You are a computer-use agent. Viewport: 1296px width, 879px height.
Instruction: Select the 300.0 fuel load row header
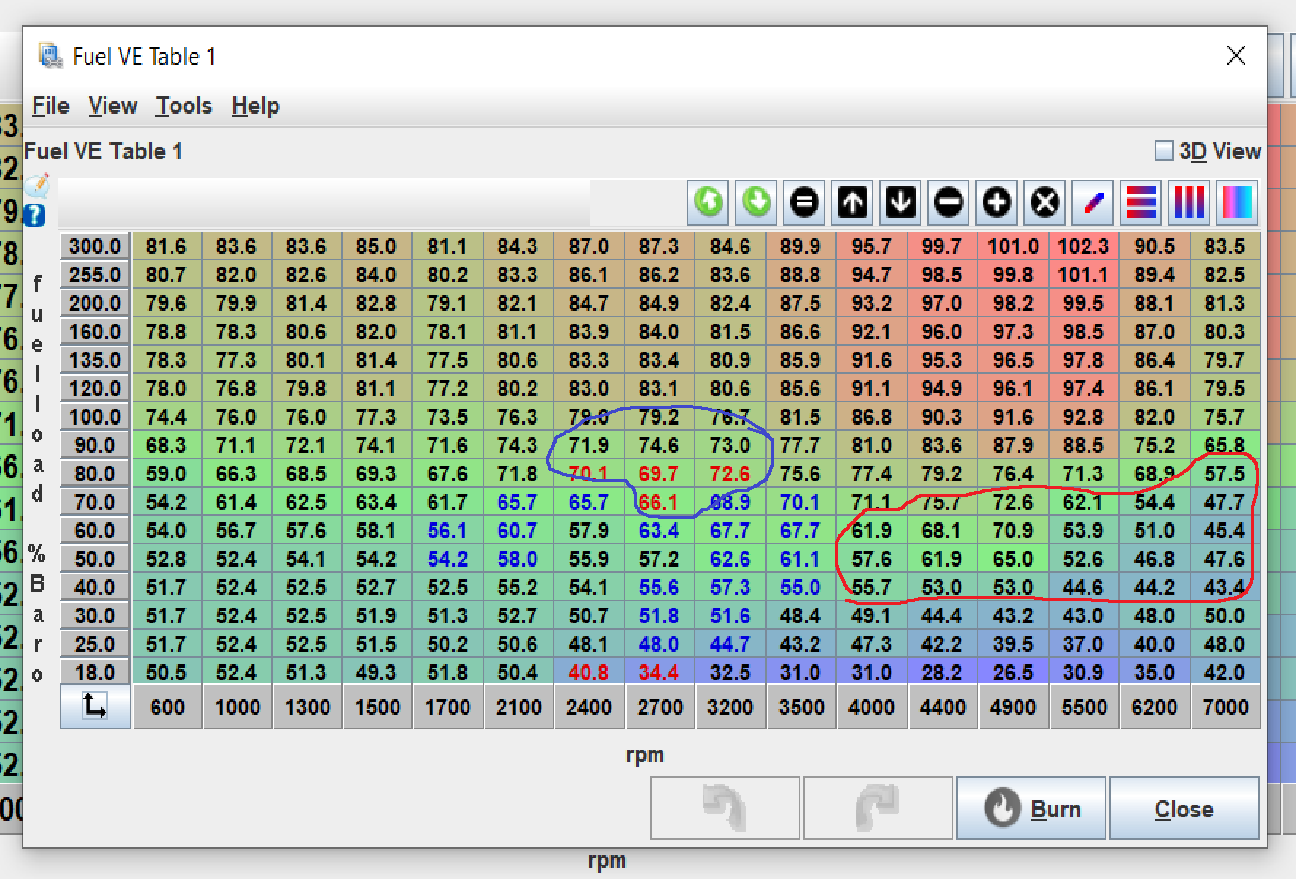pyautogui.click(x=95, y=246)
